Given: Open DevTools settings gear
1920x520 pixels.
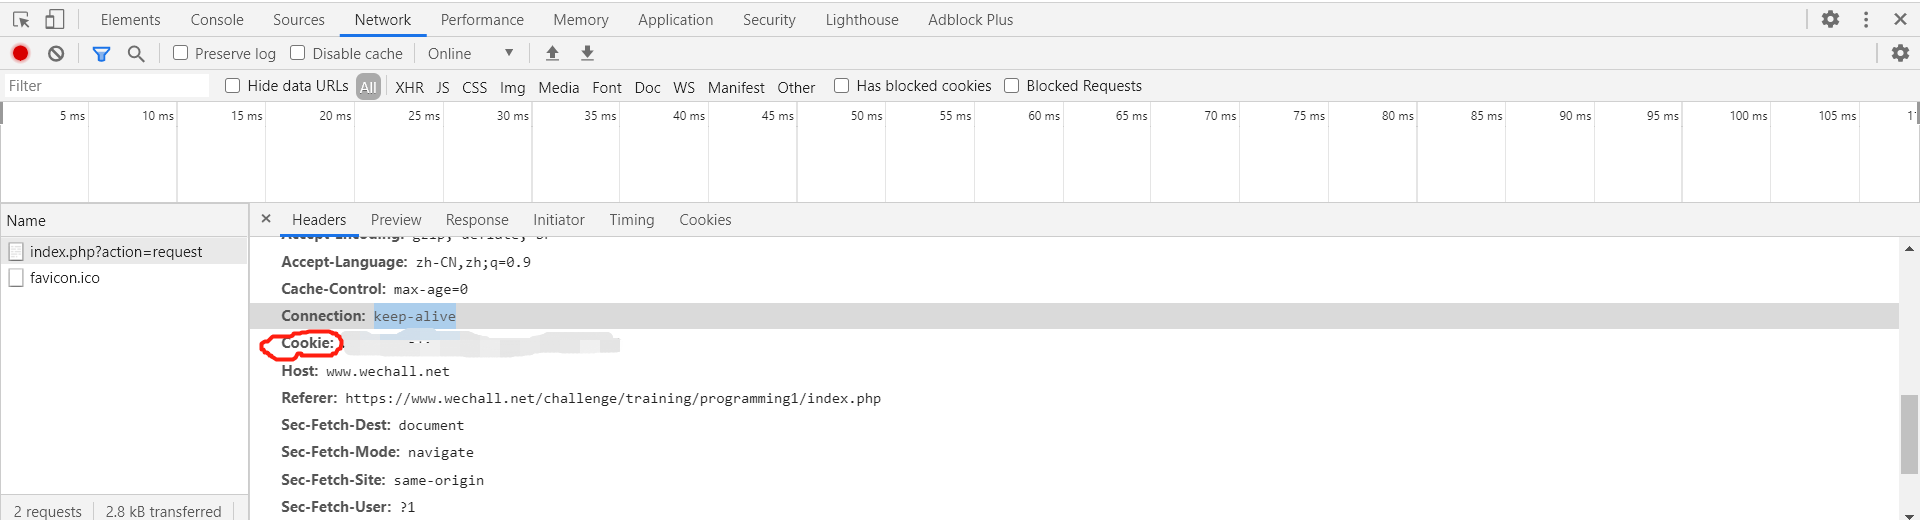Looking at the screenshot, I should [1830, 19].
